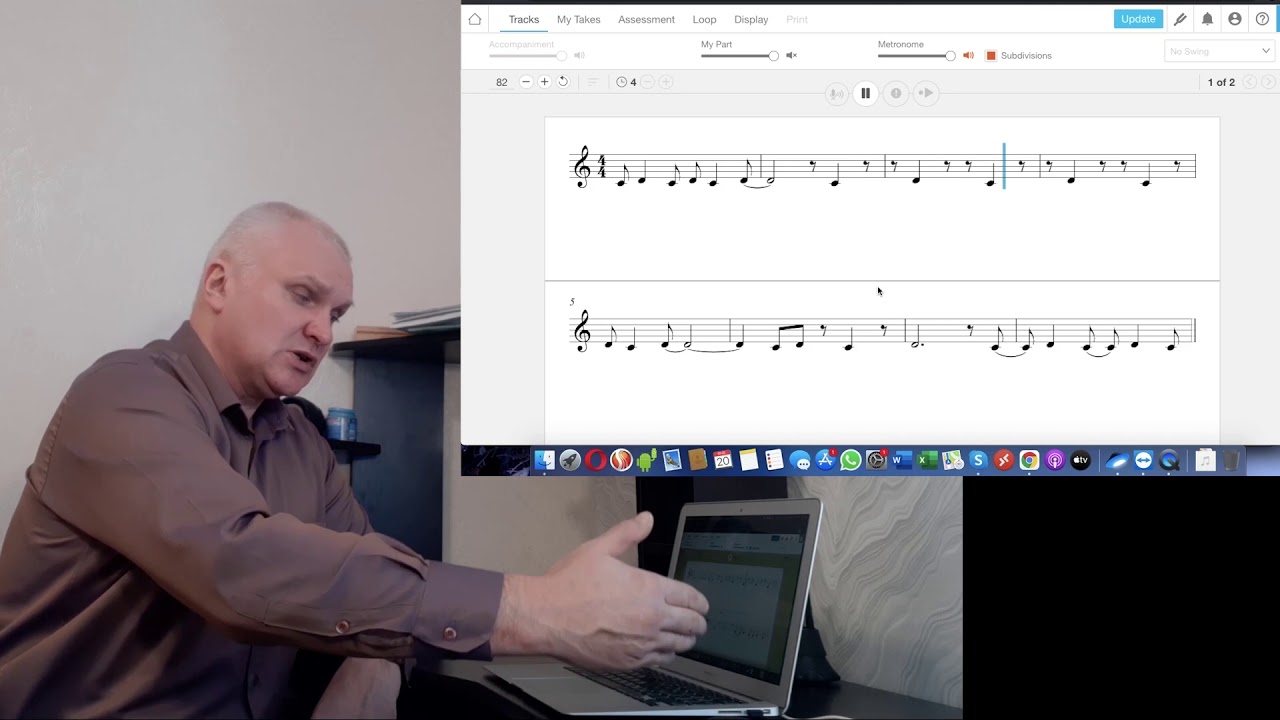Open the help question mark icon
The image size is (1280, 720).
(x=1262, y=19)
